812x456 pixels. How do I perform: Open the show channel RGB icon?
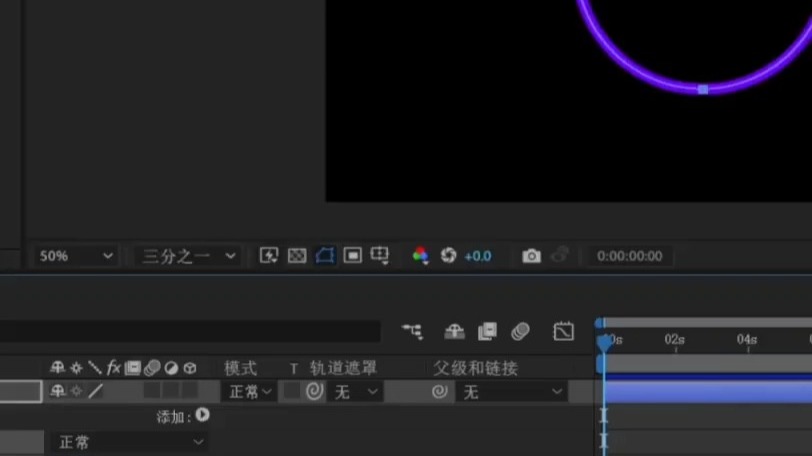[420, 255]
